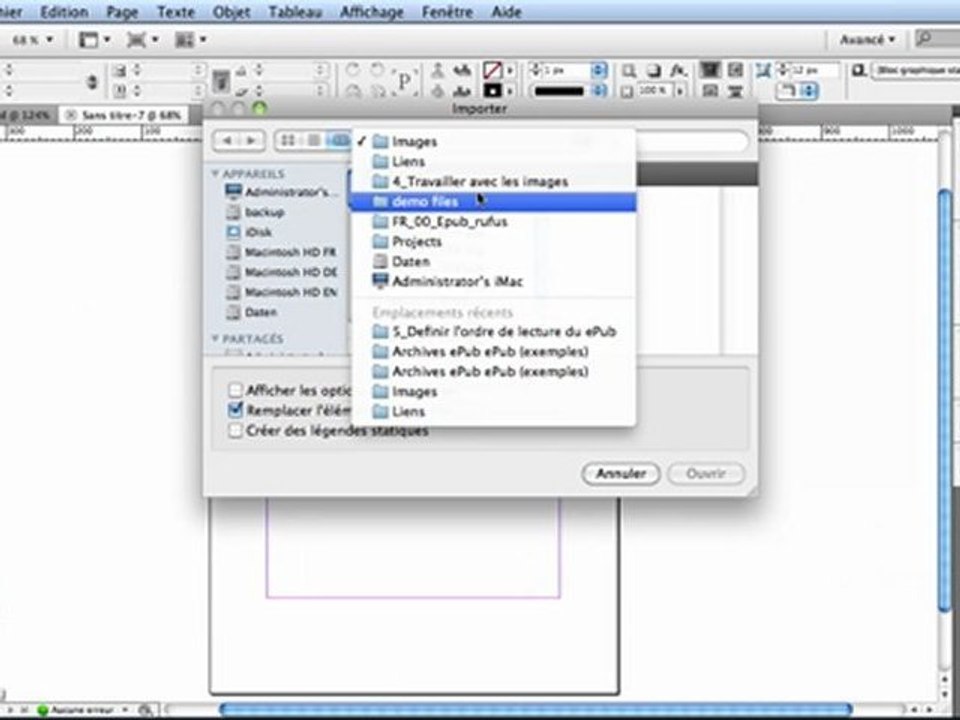This screenshot has width=960, height=720.
Task: Select backup in the sidebar
Action: 256,212
